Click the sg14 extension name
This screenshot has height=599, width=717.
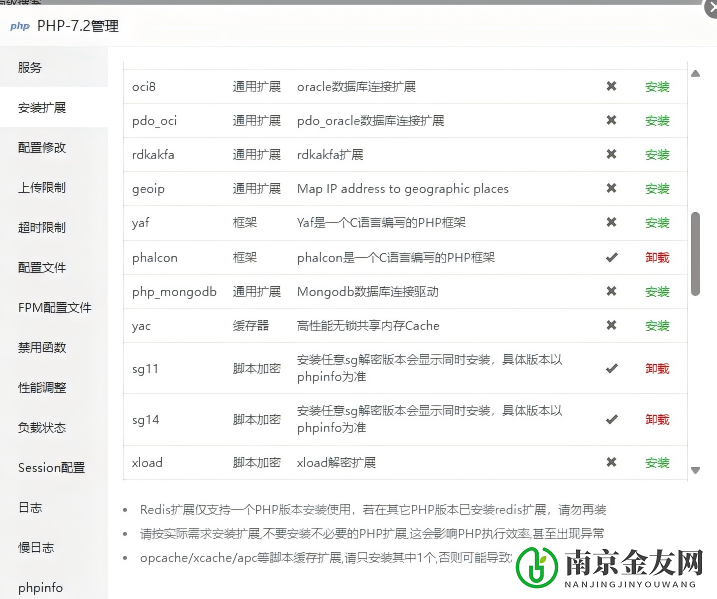tap(145, 420)
